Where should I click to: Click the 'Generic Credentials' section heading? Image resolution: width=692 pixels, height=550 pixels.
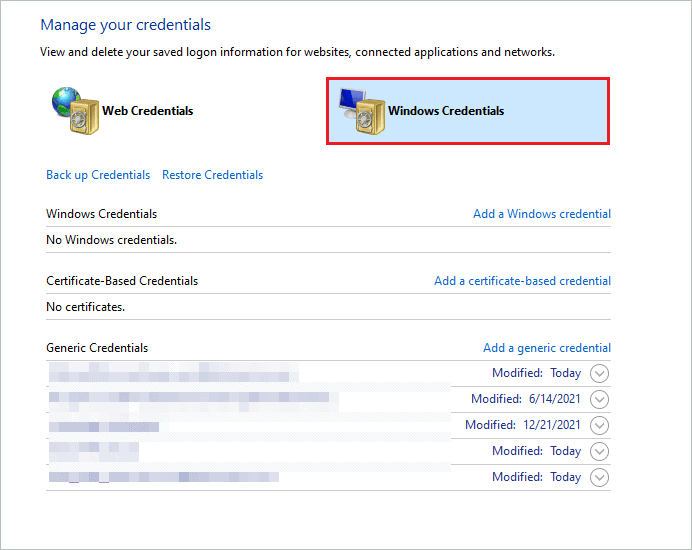[97, 348]
